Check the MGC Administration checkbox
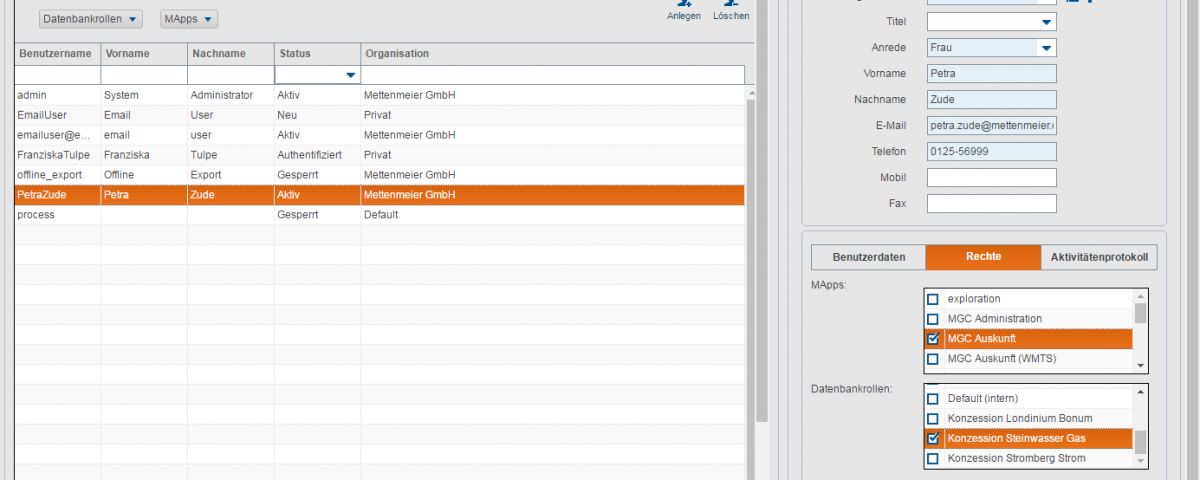1200x480 pixels. point(933,319)
